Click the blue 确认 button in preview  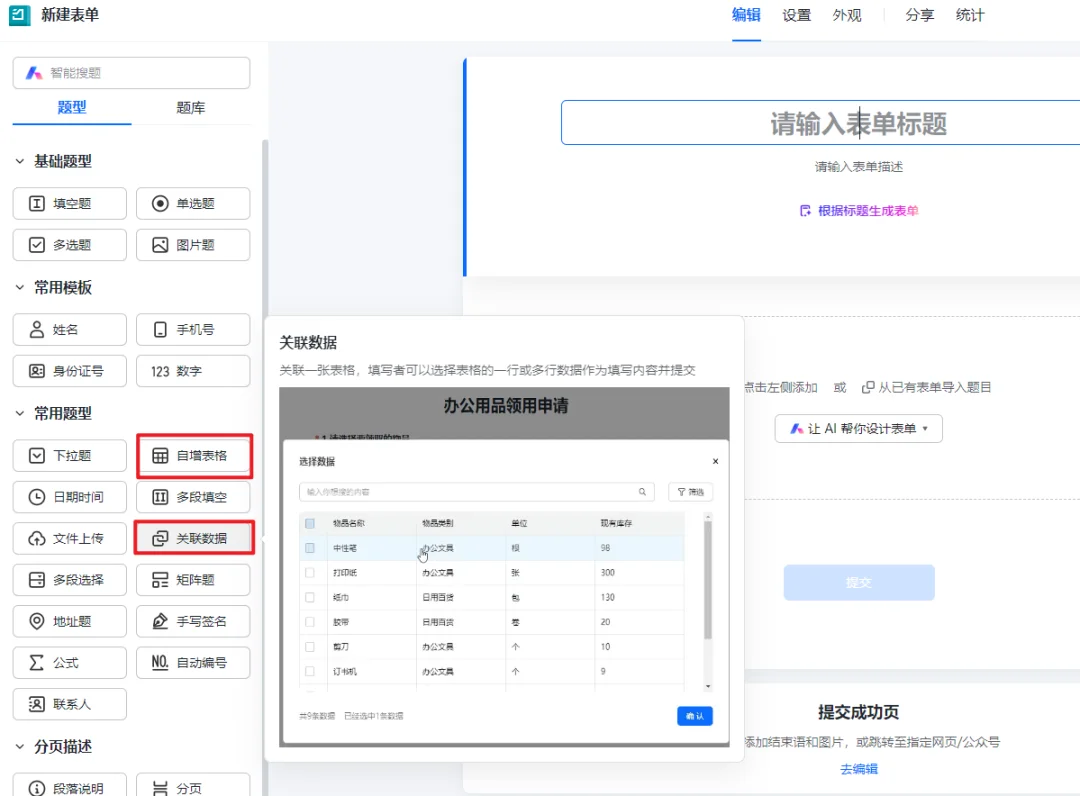click(x=694, y=716)
